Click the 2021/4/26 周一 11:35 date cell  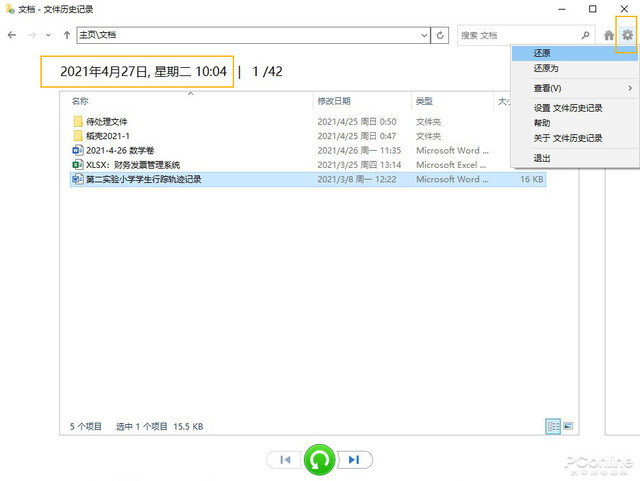359,151
